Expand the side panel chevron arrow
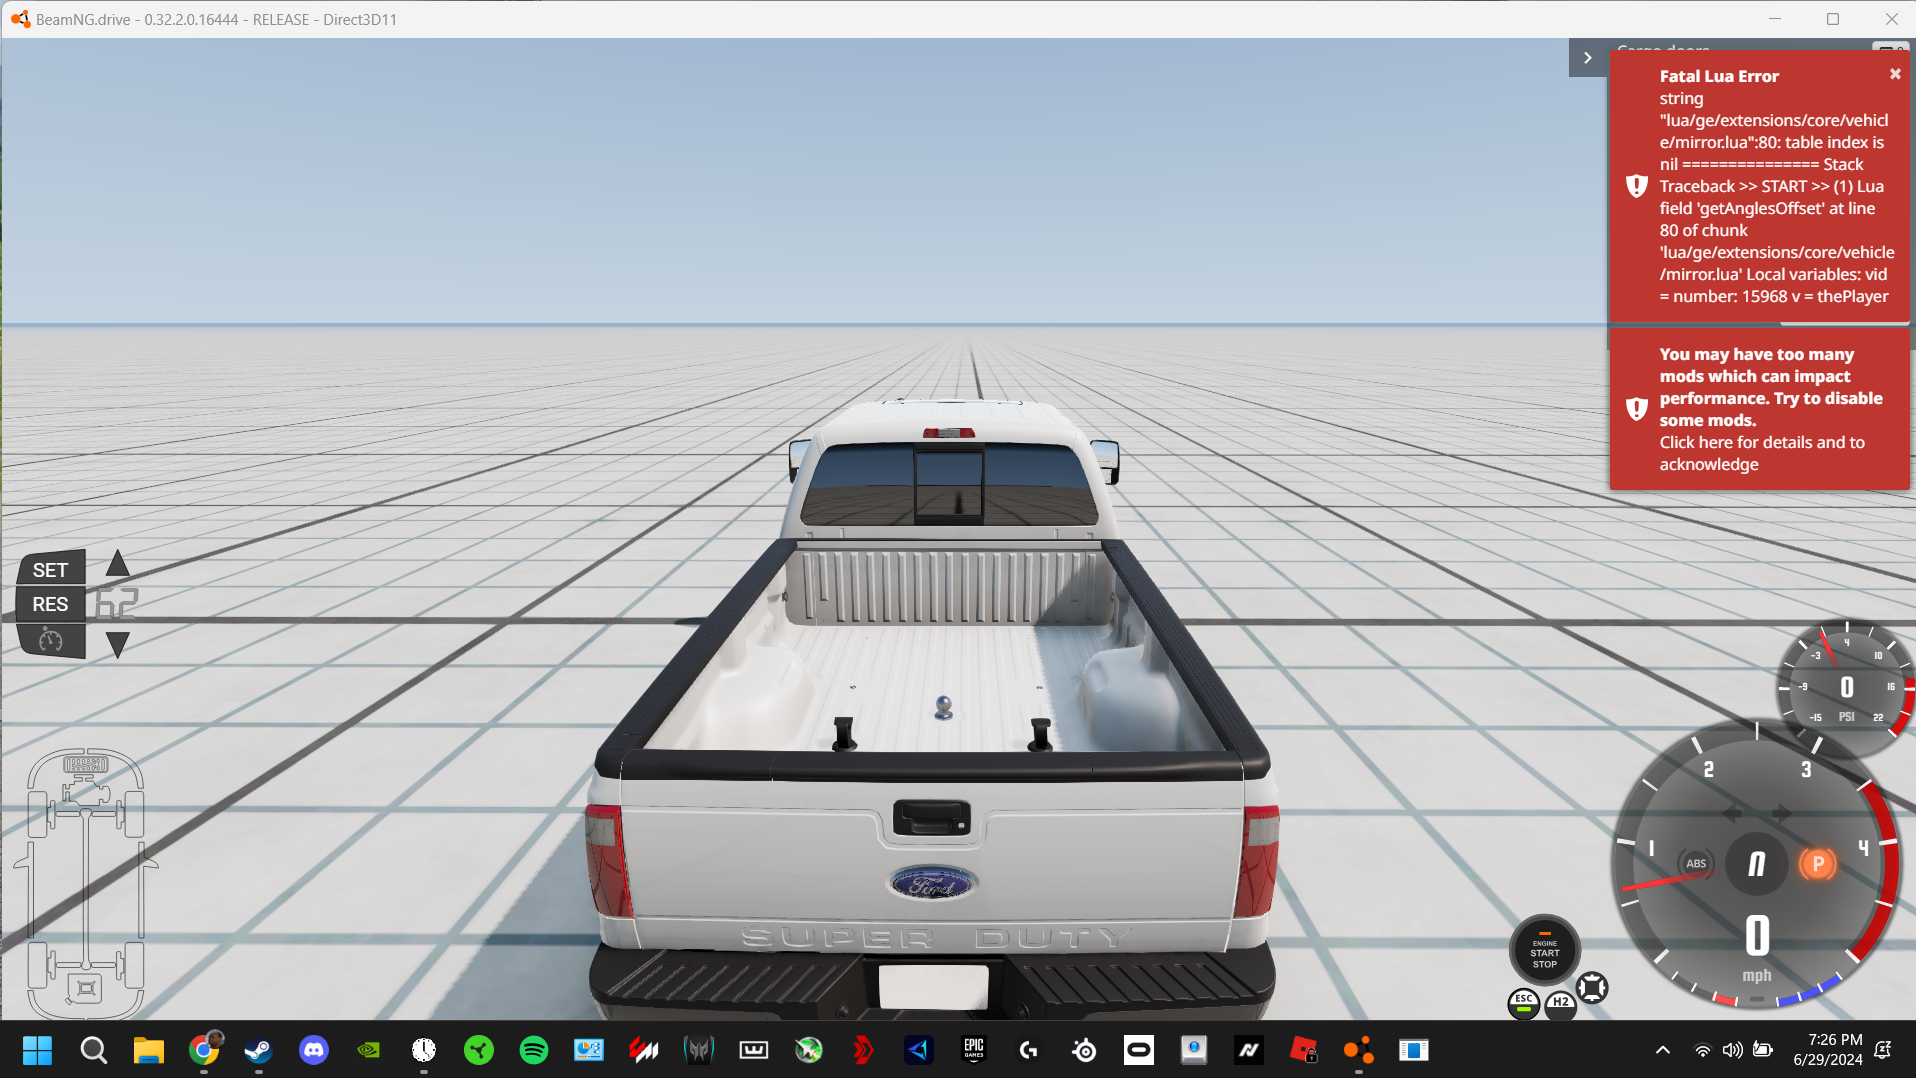This screenshot has height=1078, width=1916. [1587, 58]
